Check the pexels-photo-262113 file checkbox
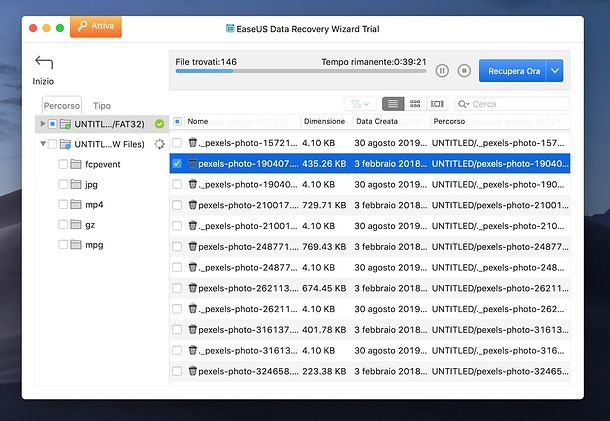This screenshot has width=610, height=421. click(x=177, y=288)
